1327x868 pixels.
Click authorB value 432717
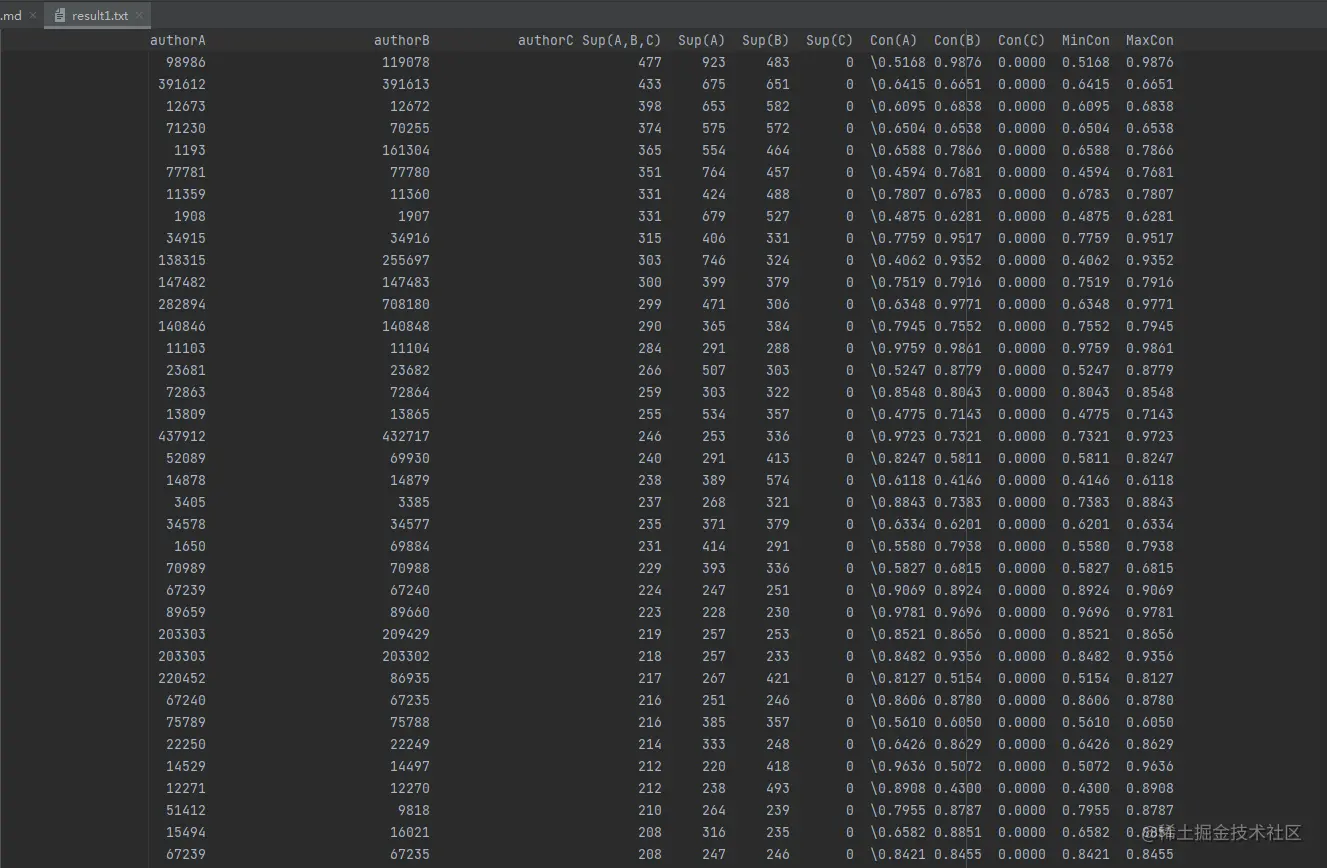coord(406,436)
